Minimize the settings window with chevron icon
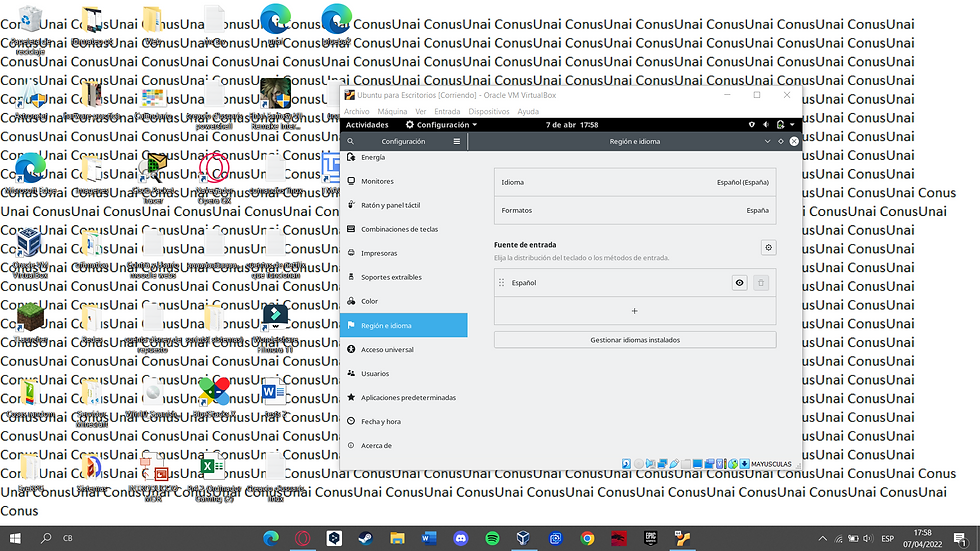980x551 pixels. pyautogui.click(x=768, y=142)
